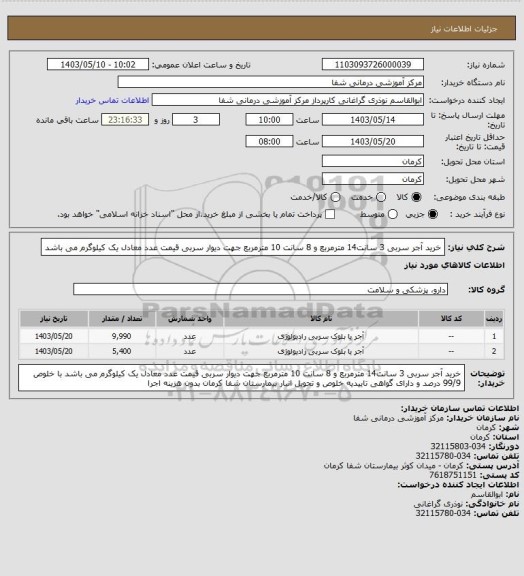Click the postal code 7618751151
524x576 pixels.
point(453,475)
